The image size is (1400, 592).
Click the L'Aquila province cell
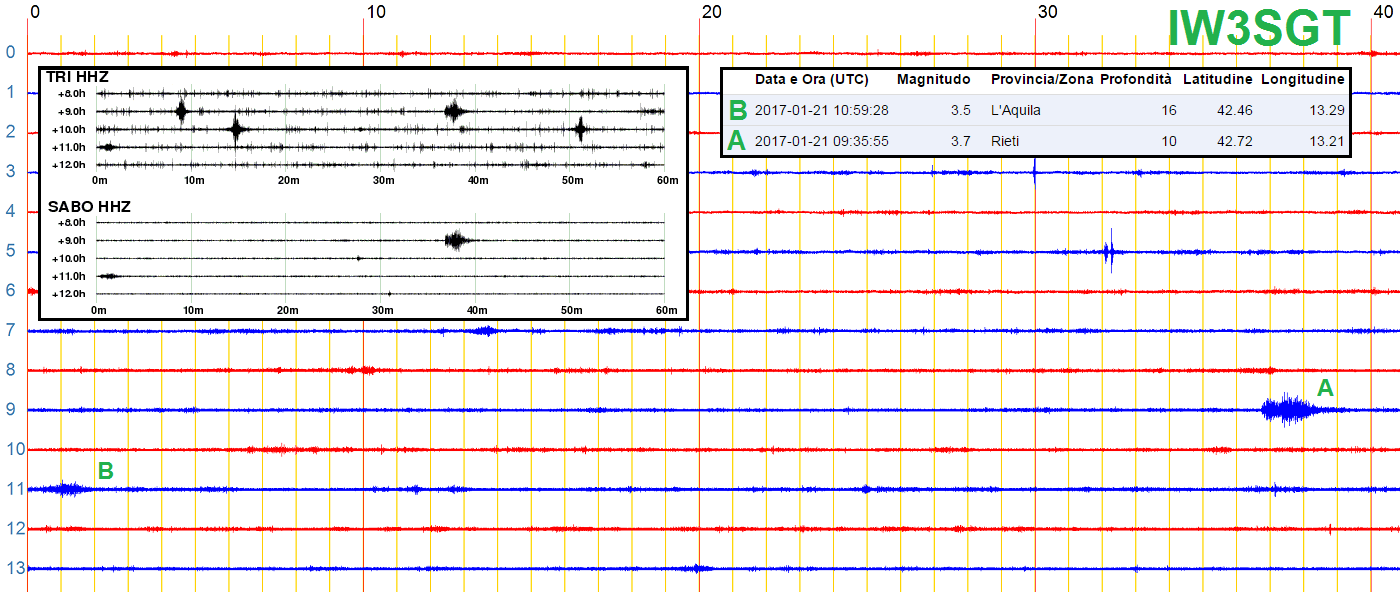coord(1016,110)
